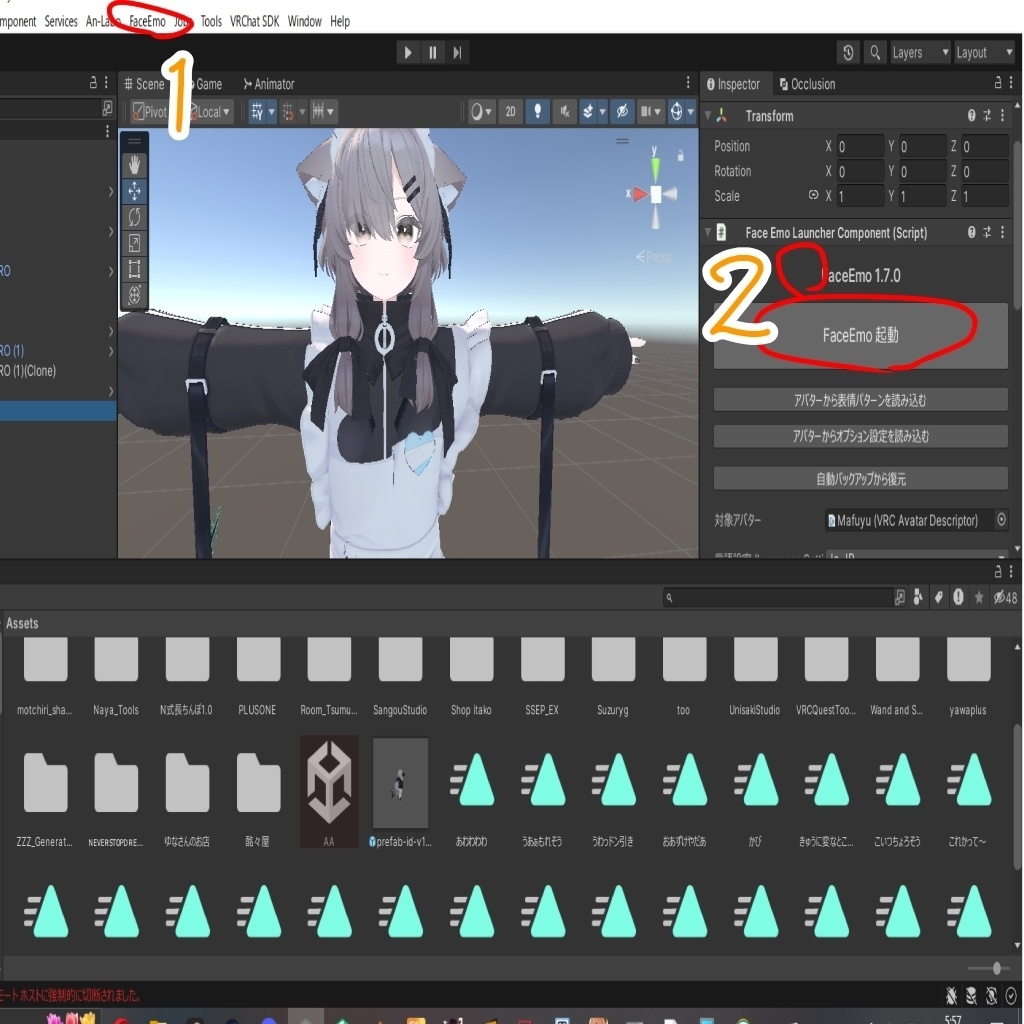
Task: Open Layers dropdown
Action: coord(920,53)
